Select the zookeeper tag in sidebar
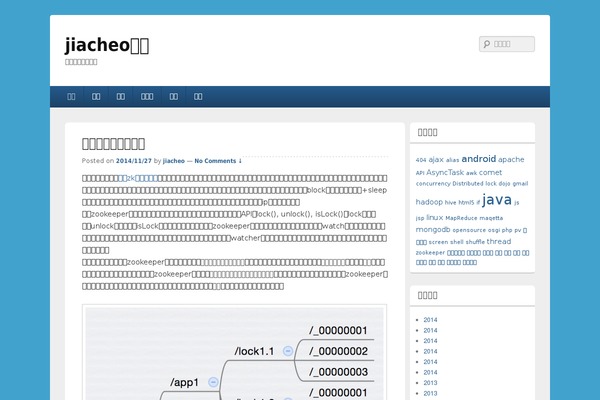 (430, 253)
